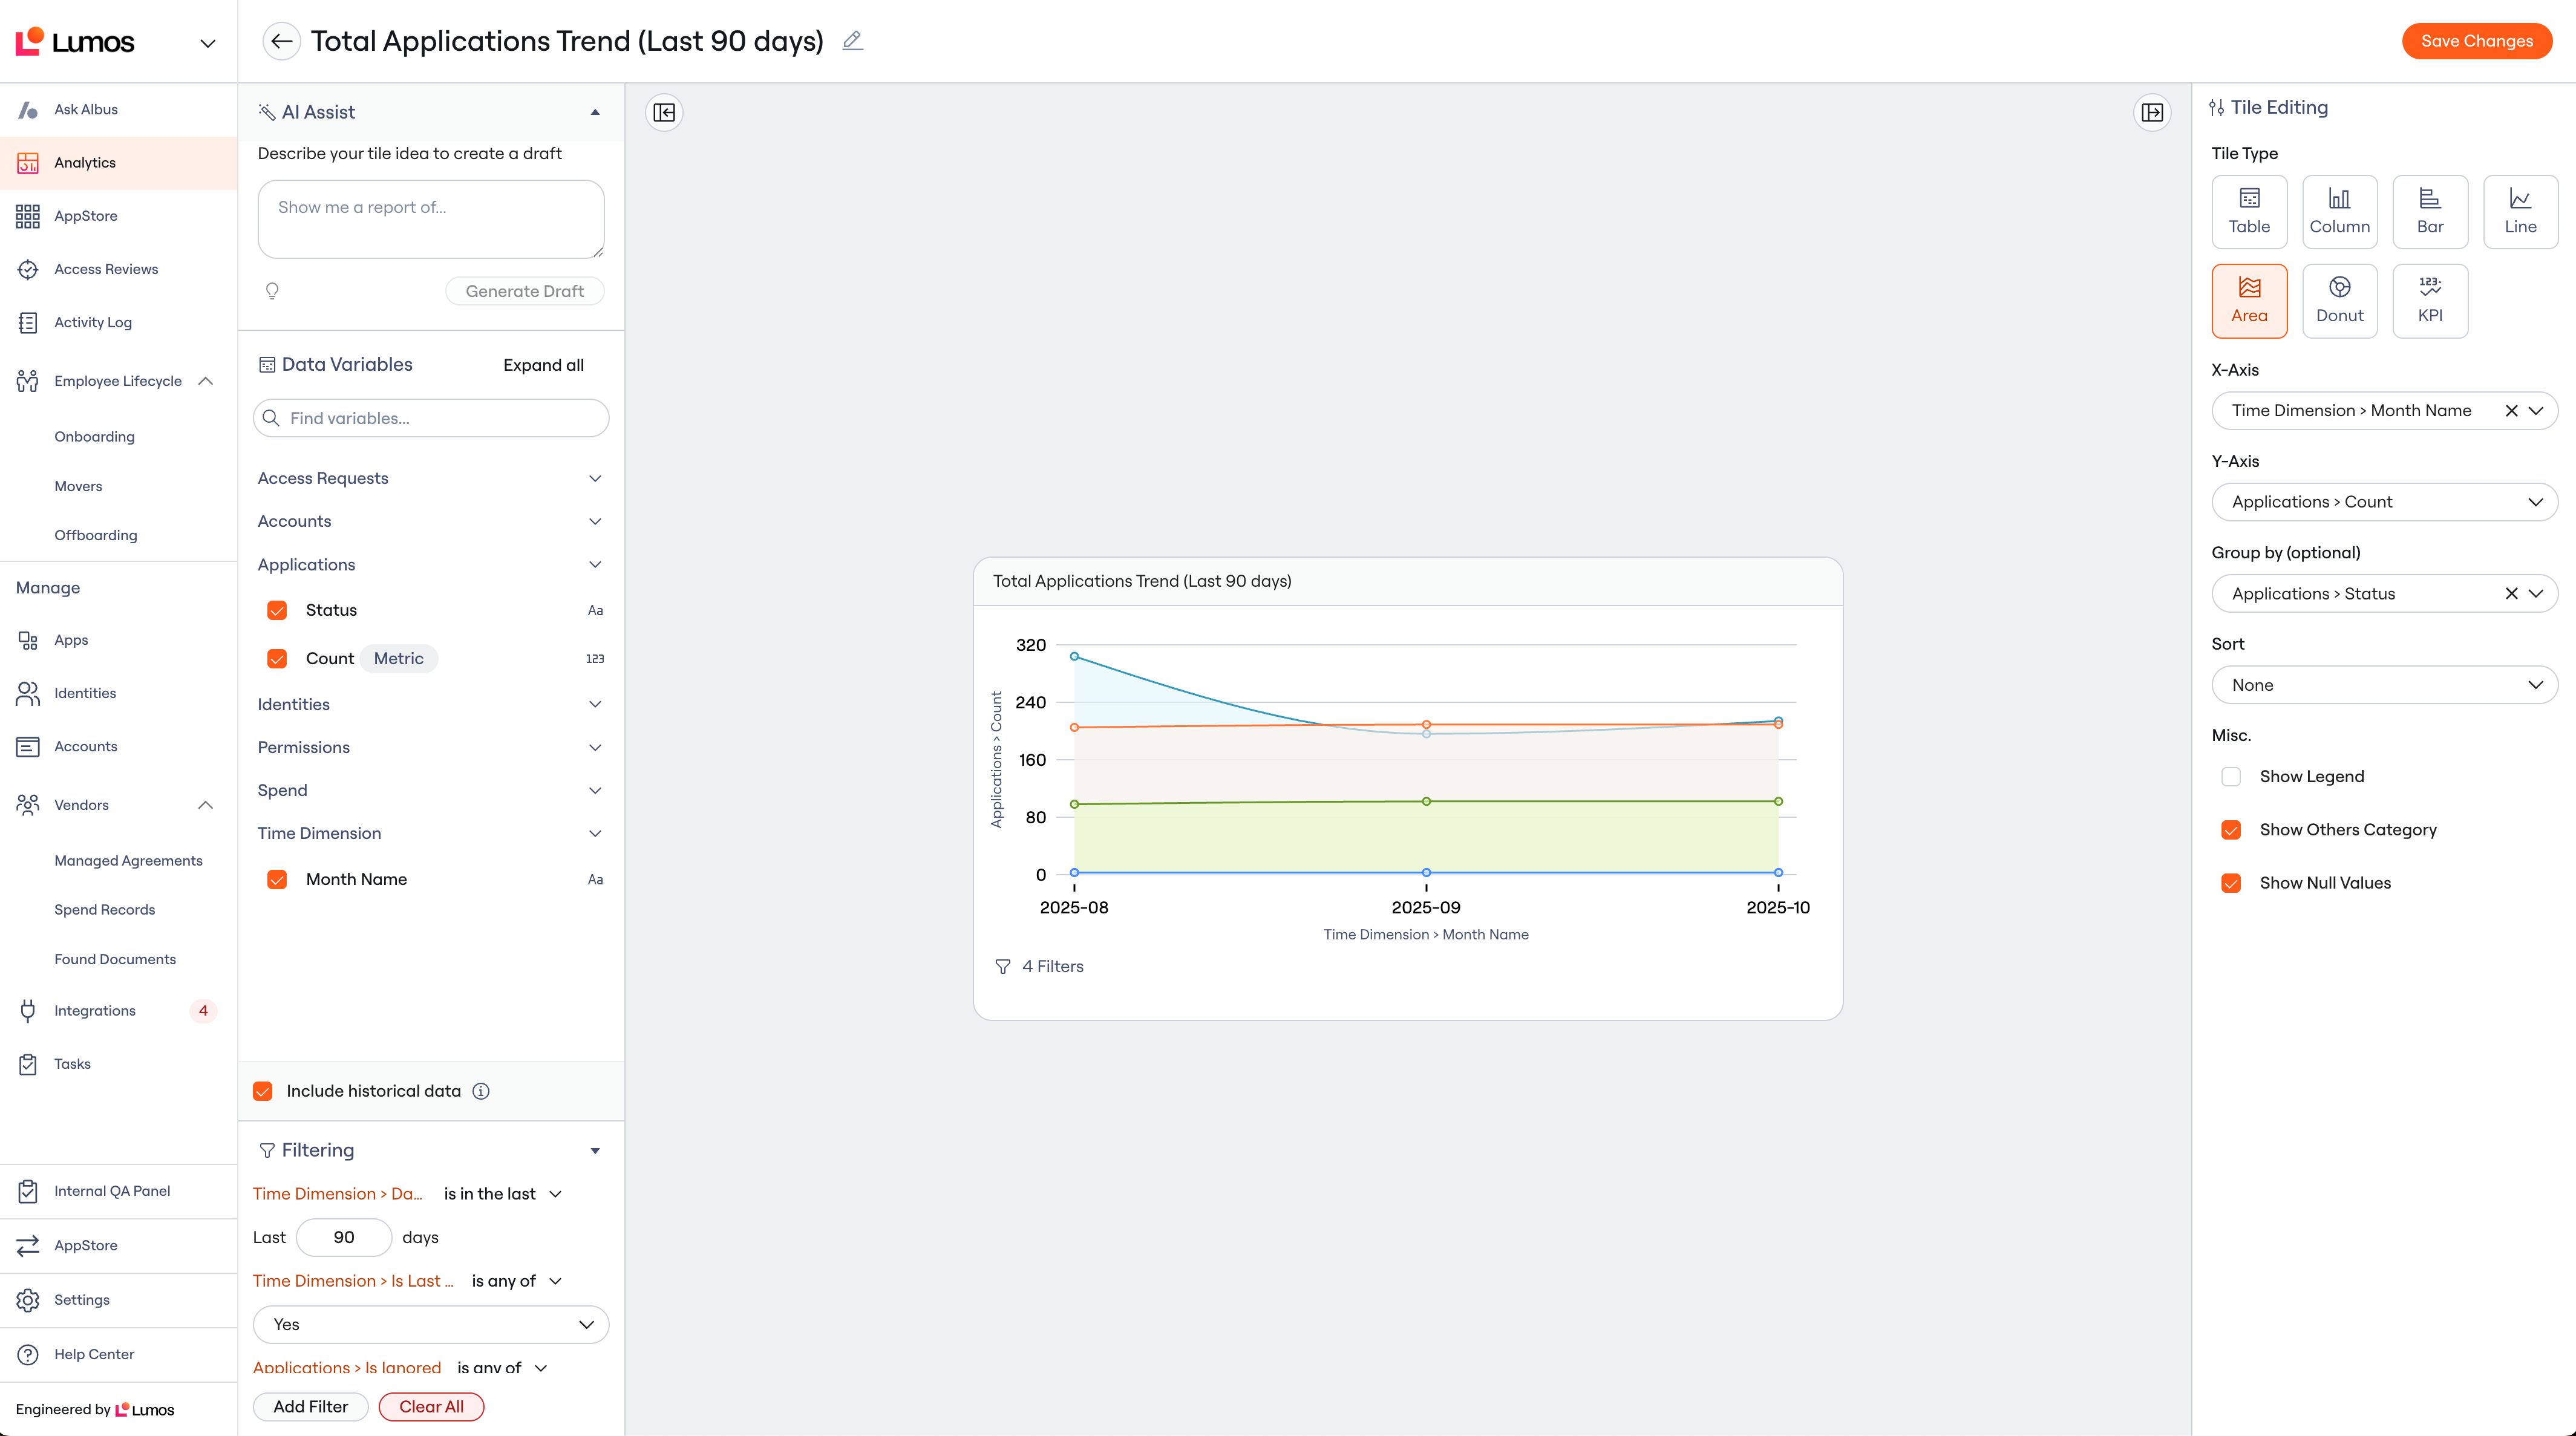Image resolution: width=2576 pixels, height=1436 pixels.
Task: Open the Activity Log page
Action: point(118,322)
